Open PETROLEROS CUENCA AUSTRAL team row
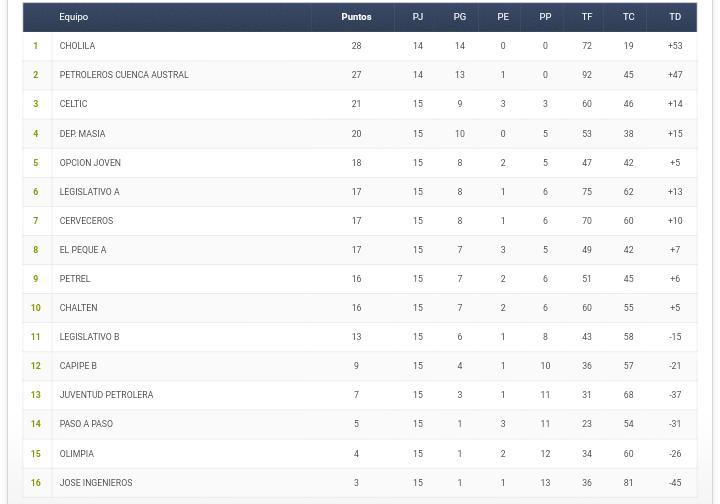The height and width of the screenshot is (504, 720). click(123, 75)
